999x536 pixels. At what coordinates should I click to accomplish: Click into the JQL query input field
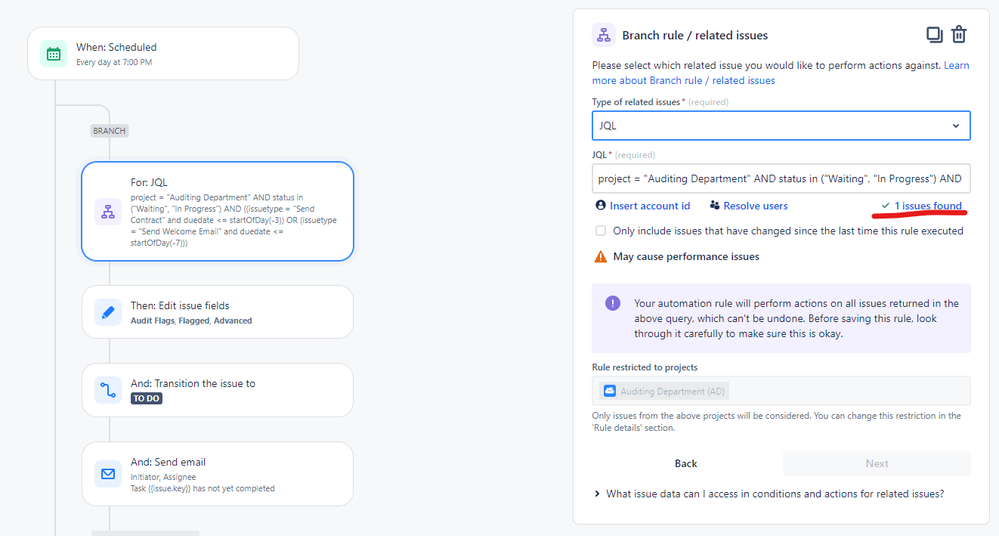pos(780,178)
